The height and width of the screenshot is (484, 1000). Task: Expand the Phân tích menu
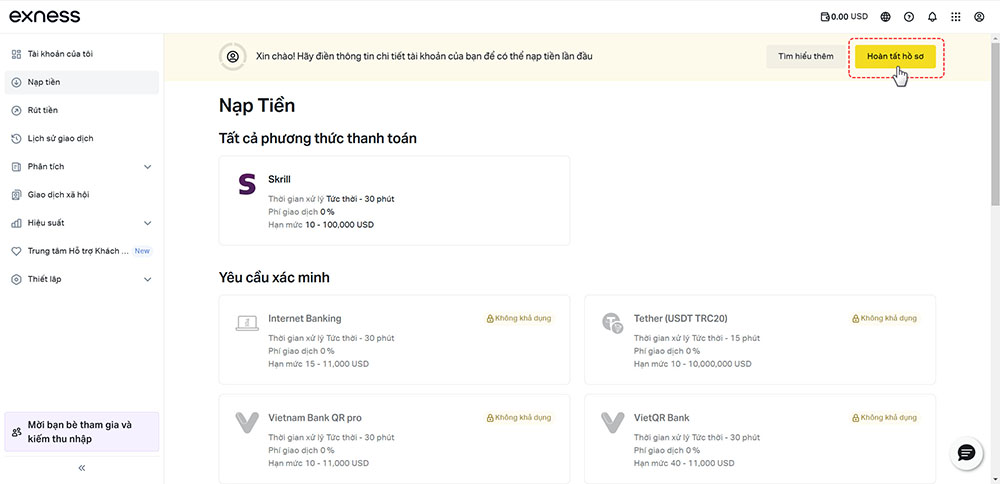click(x=82, y=166)
